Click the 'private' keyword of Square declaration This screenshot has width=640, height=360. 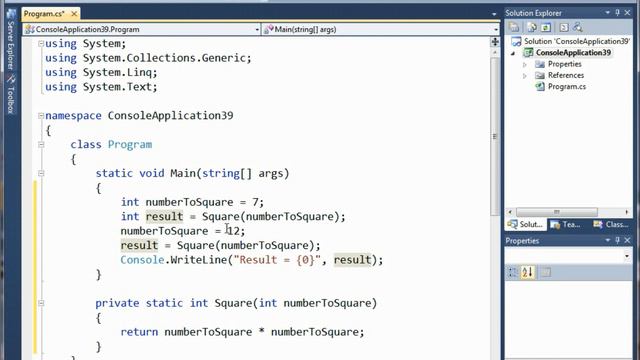click(117, 303)
